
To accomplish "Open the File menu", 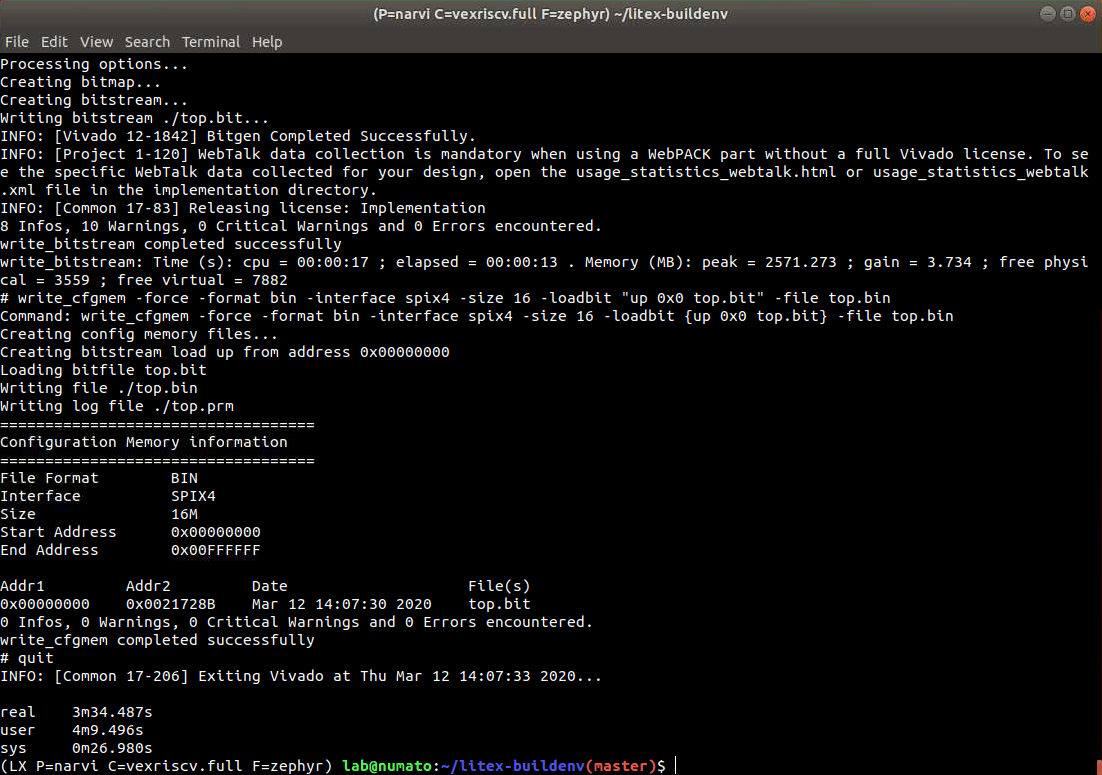I will (16, 42).
